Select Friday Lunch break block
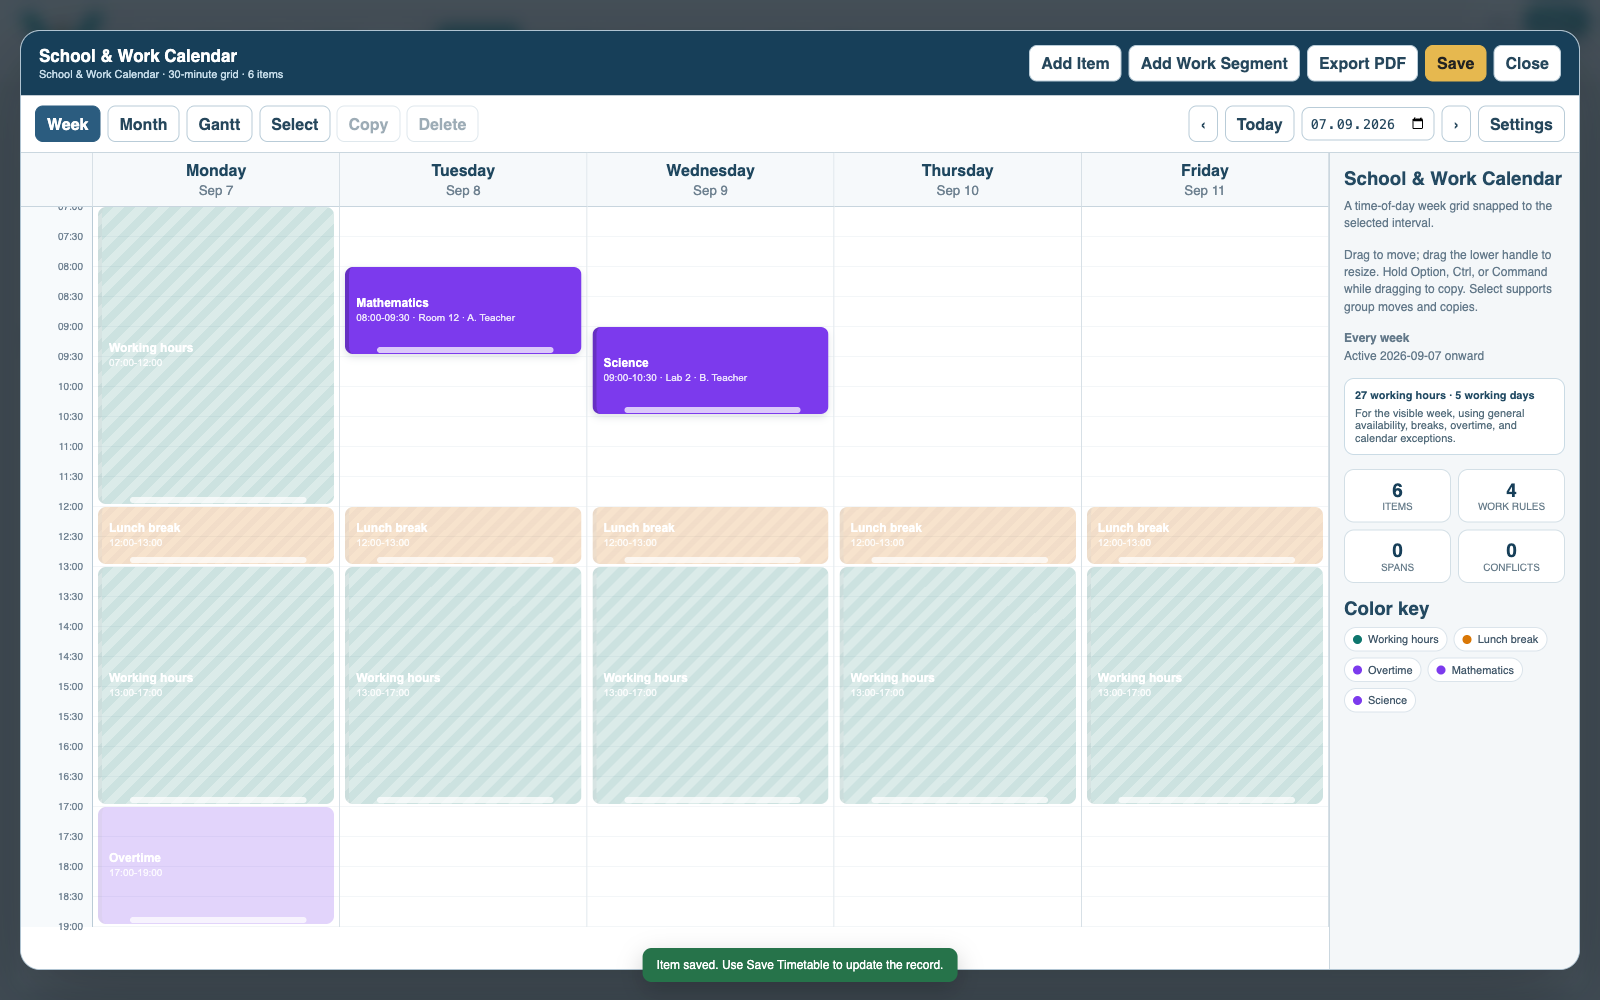The width and height of the screenshot is (1600, 1000). click(x=1205, y=534)
